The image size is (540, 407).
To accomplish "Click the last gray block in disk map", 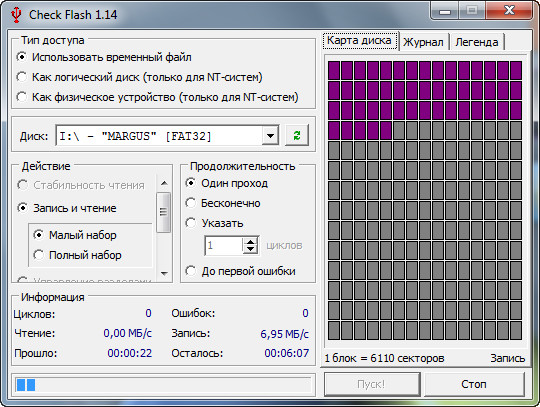I will (516, 330).
